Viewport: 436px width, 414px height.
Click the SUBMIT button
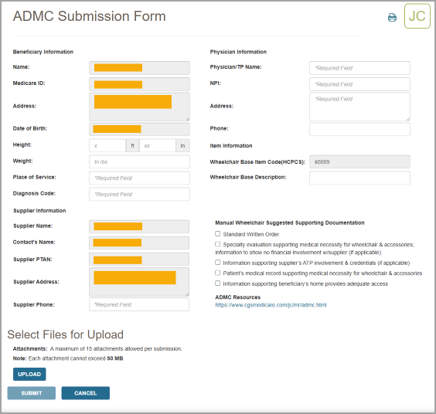31,393
